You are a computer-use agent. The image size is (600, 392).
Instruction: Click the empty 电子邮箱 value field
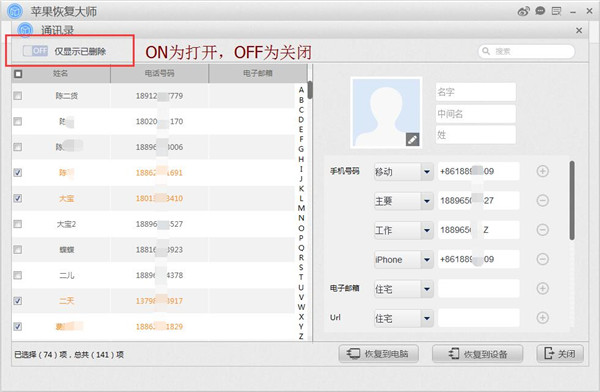pos(479,289)
